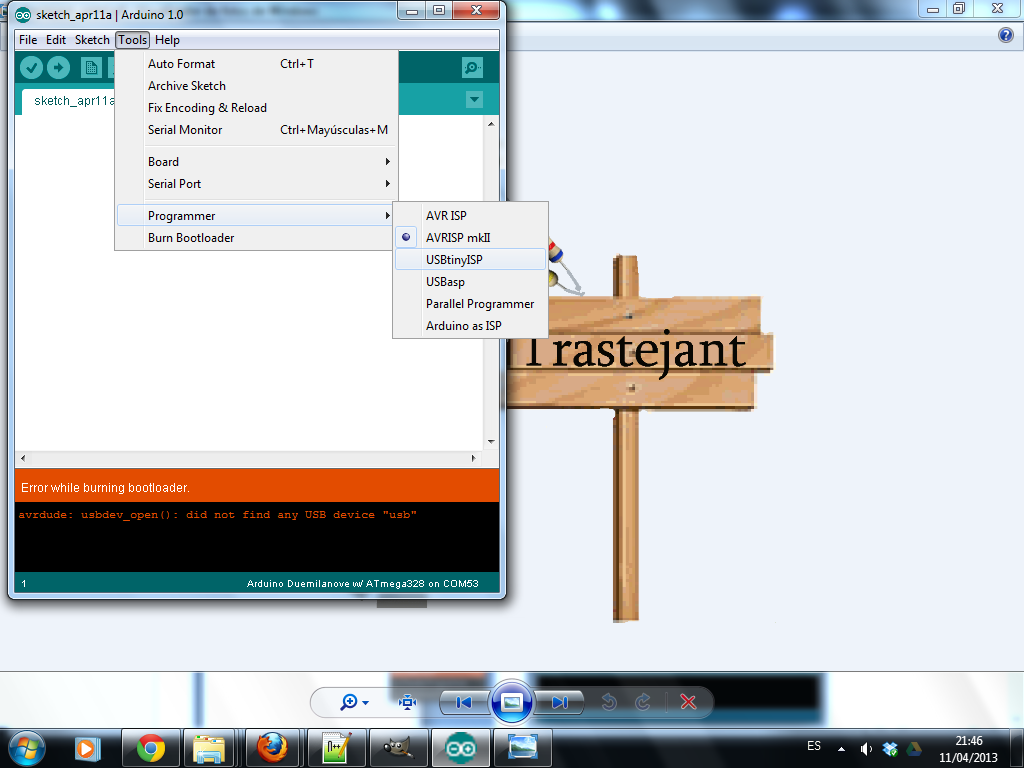Click the board status text 'Arduino Duemilanove w/ ATmega328 on COM53'

(x=362, y=584)
